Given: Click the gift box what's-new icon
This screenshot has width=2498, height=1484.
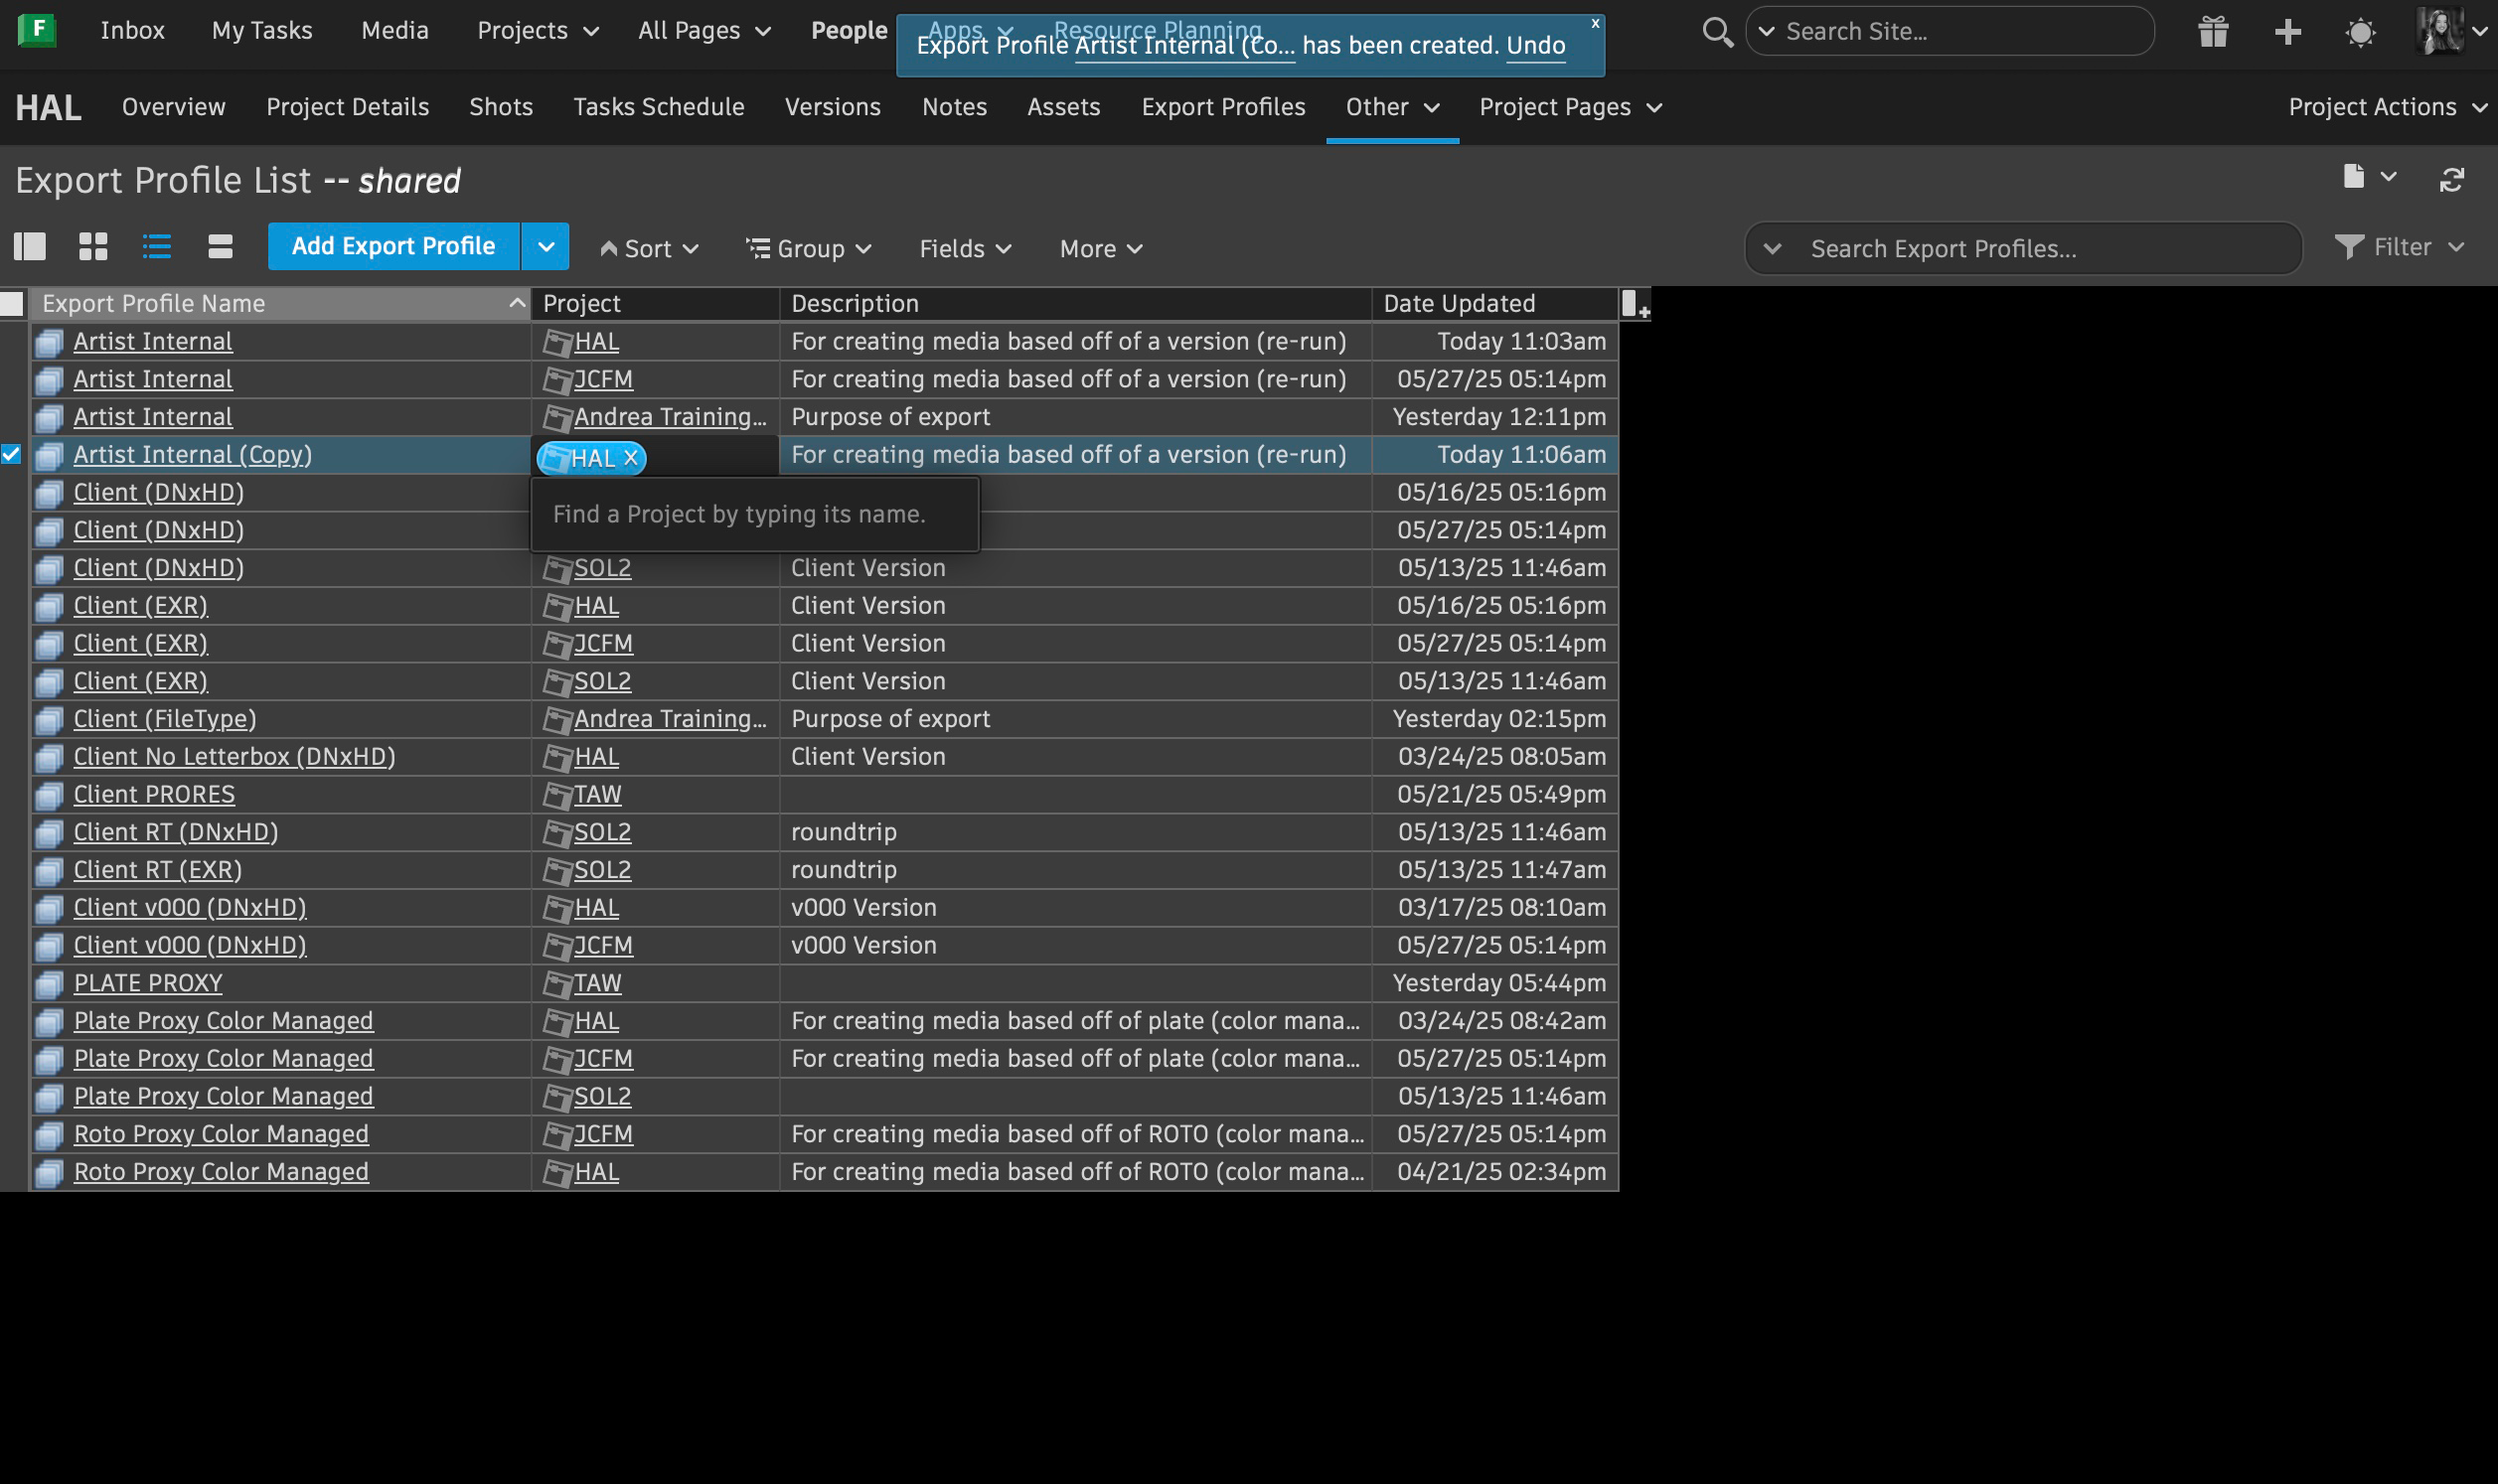Looking at the screenshot, I should click(x=2213, y=32).
